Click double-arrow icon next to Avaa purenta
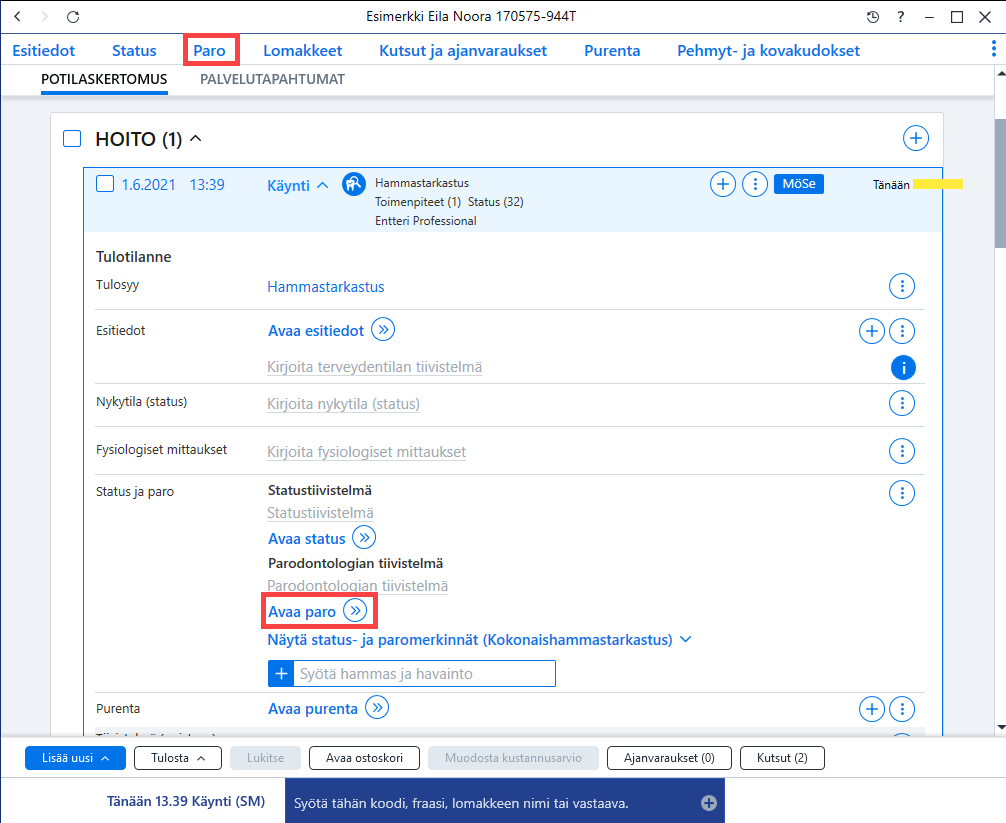This screenshot has height=823, width=1006. click(377, 708)
